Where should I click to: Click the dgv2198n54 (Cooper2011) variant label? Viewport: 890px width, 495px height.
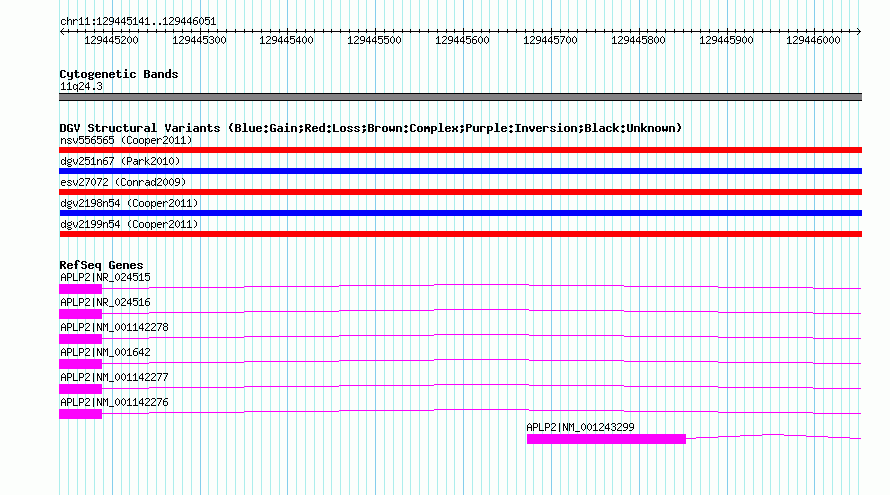point(129,203)
